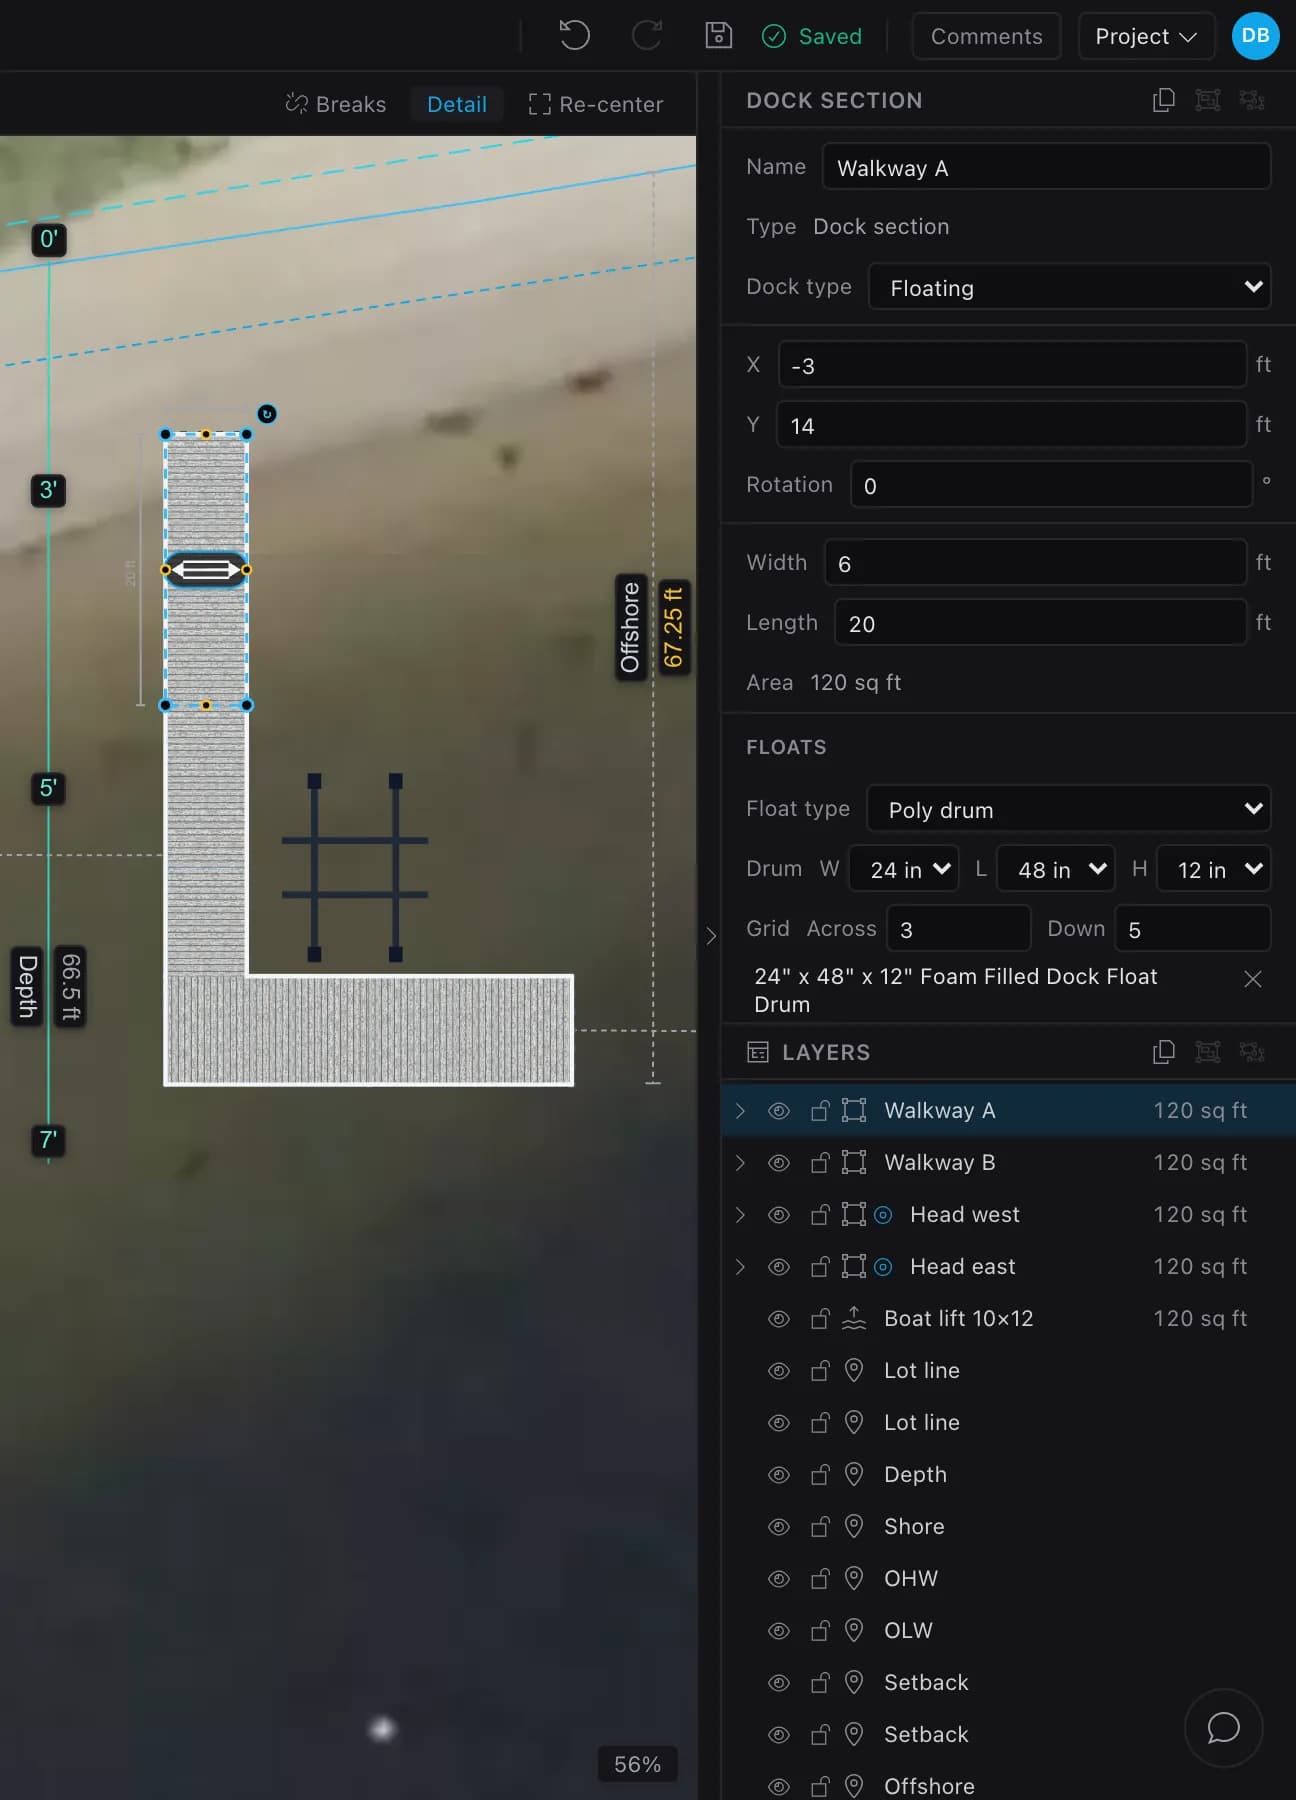The width and height of the screenshot is (1296, 1800).
Task: Toggle lock on Walkway A layer
Action: (820, 1110)
